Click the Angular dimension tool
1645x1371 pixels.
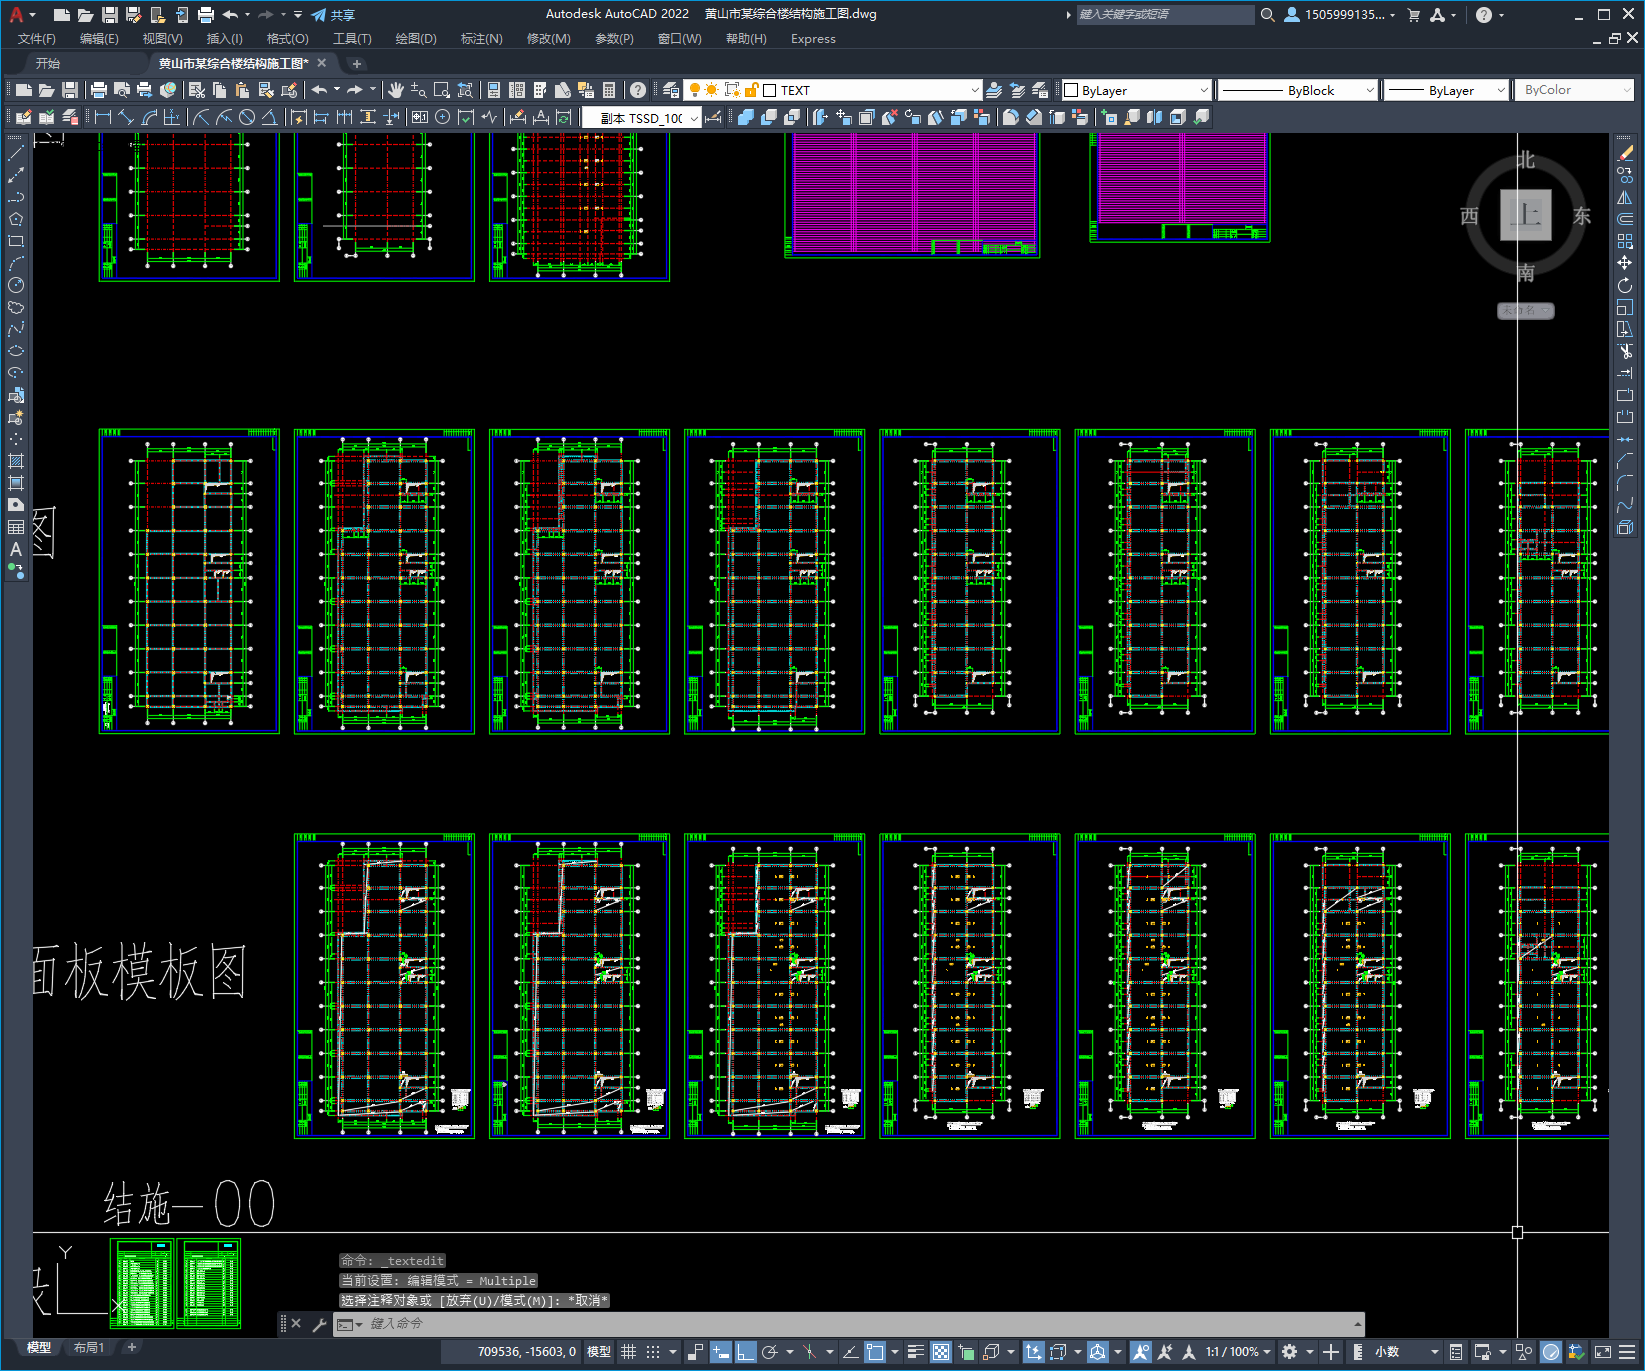(x=269, y=117)
